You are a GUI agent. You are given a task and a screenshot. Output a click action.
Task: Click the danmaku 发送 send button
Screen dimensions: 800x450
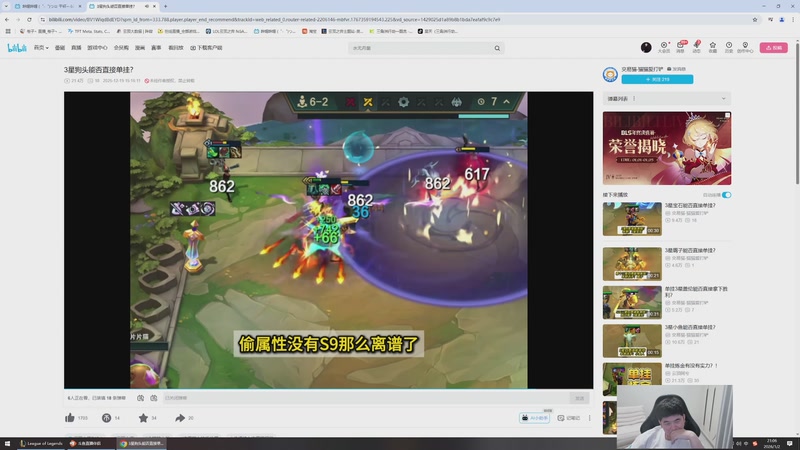pyautogui.click(x=580, y=398)
